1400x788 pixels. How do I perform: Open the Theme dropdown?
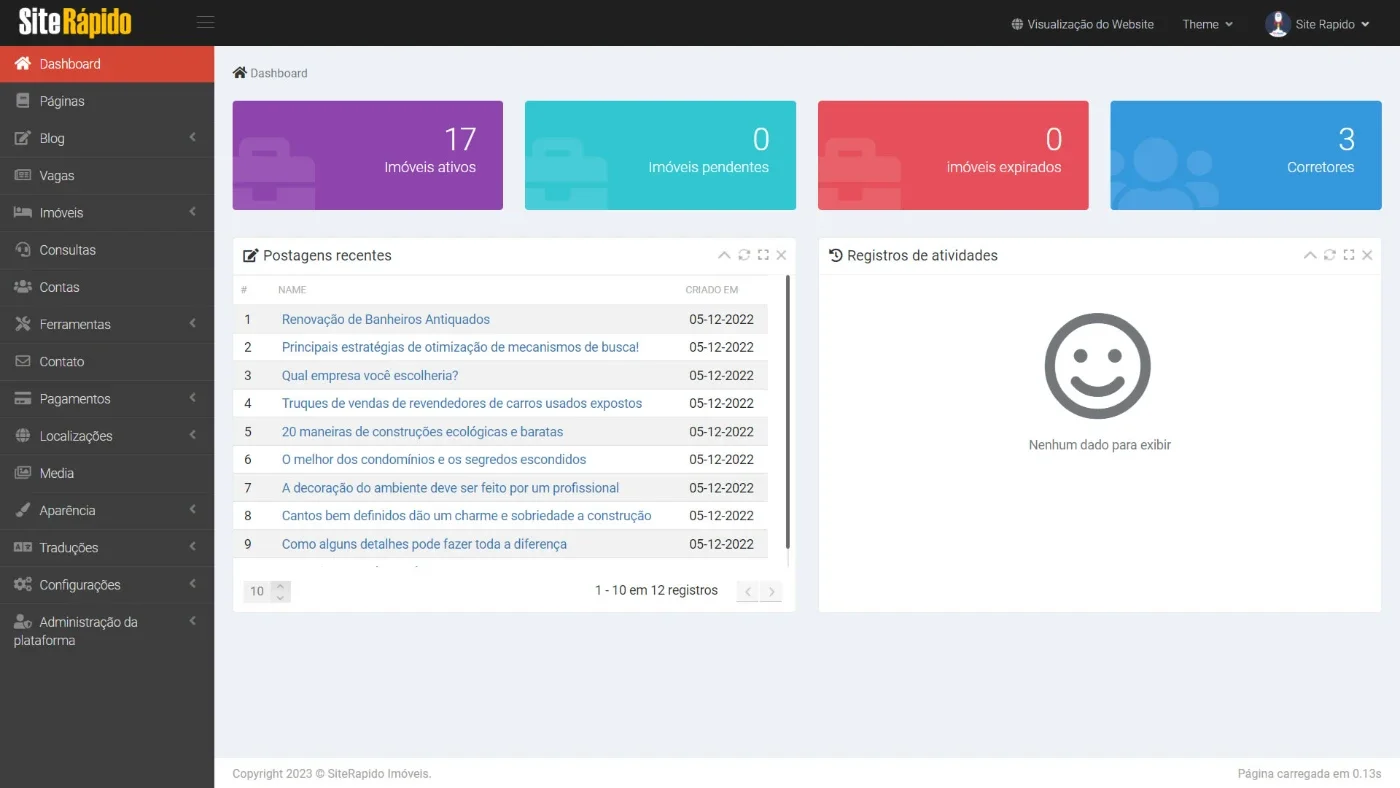tap(1207, 24)
